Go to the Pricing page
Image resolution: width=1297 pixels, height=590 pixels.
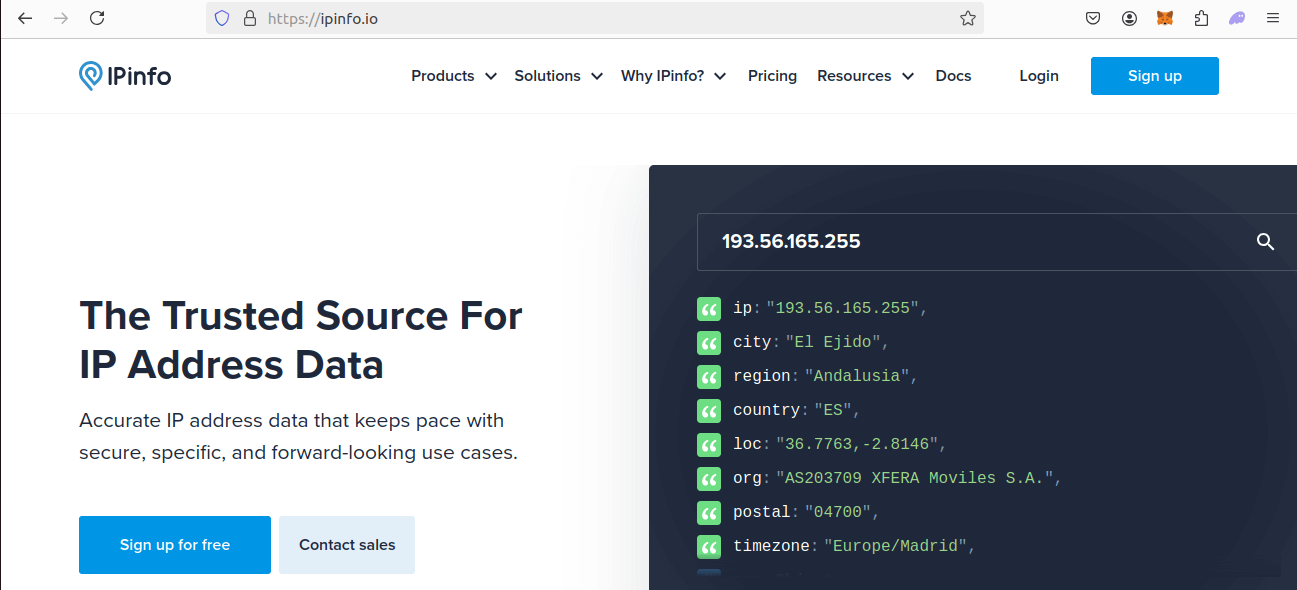pos(772,76)
